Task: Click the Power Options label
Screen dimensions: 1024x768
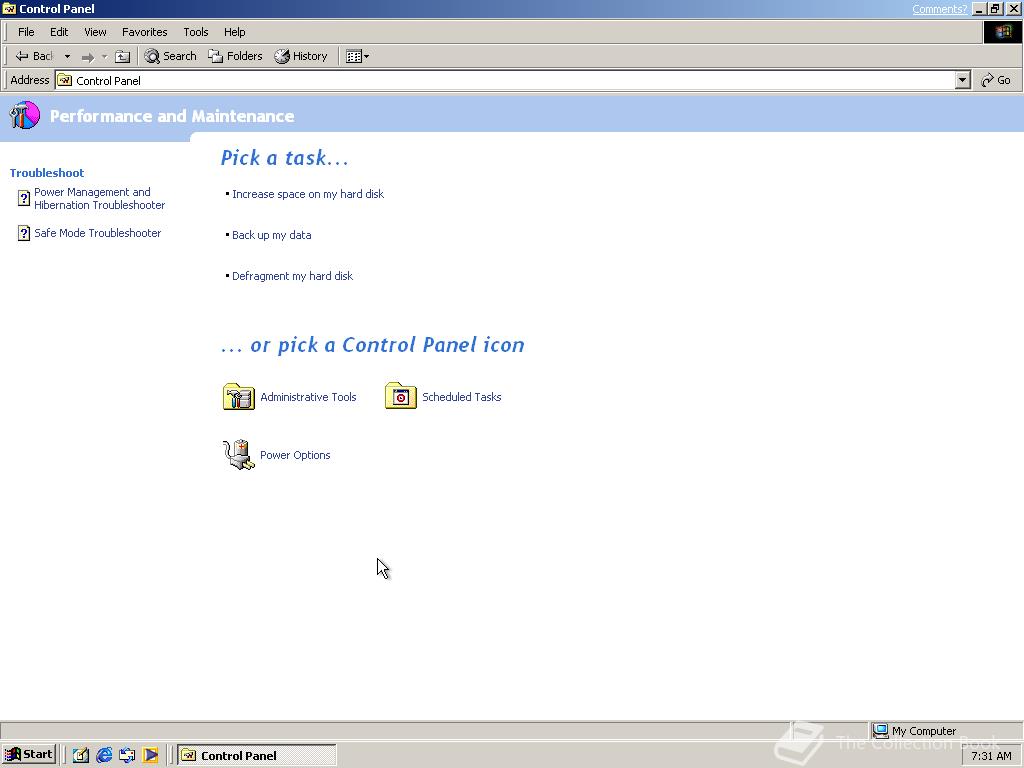Action: (x=295, y=455)
